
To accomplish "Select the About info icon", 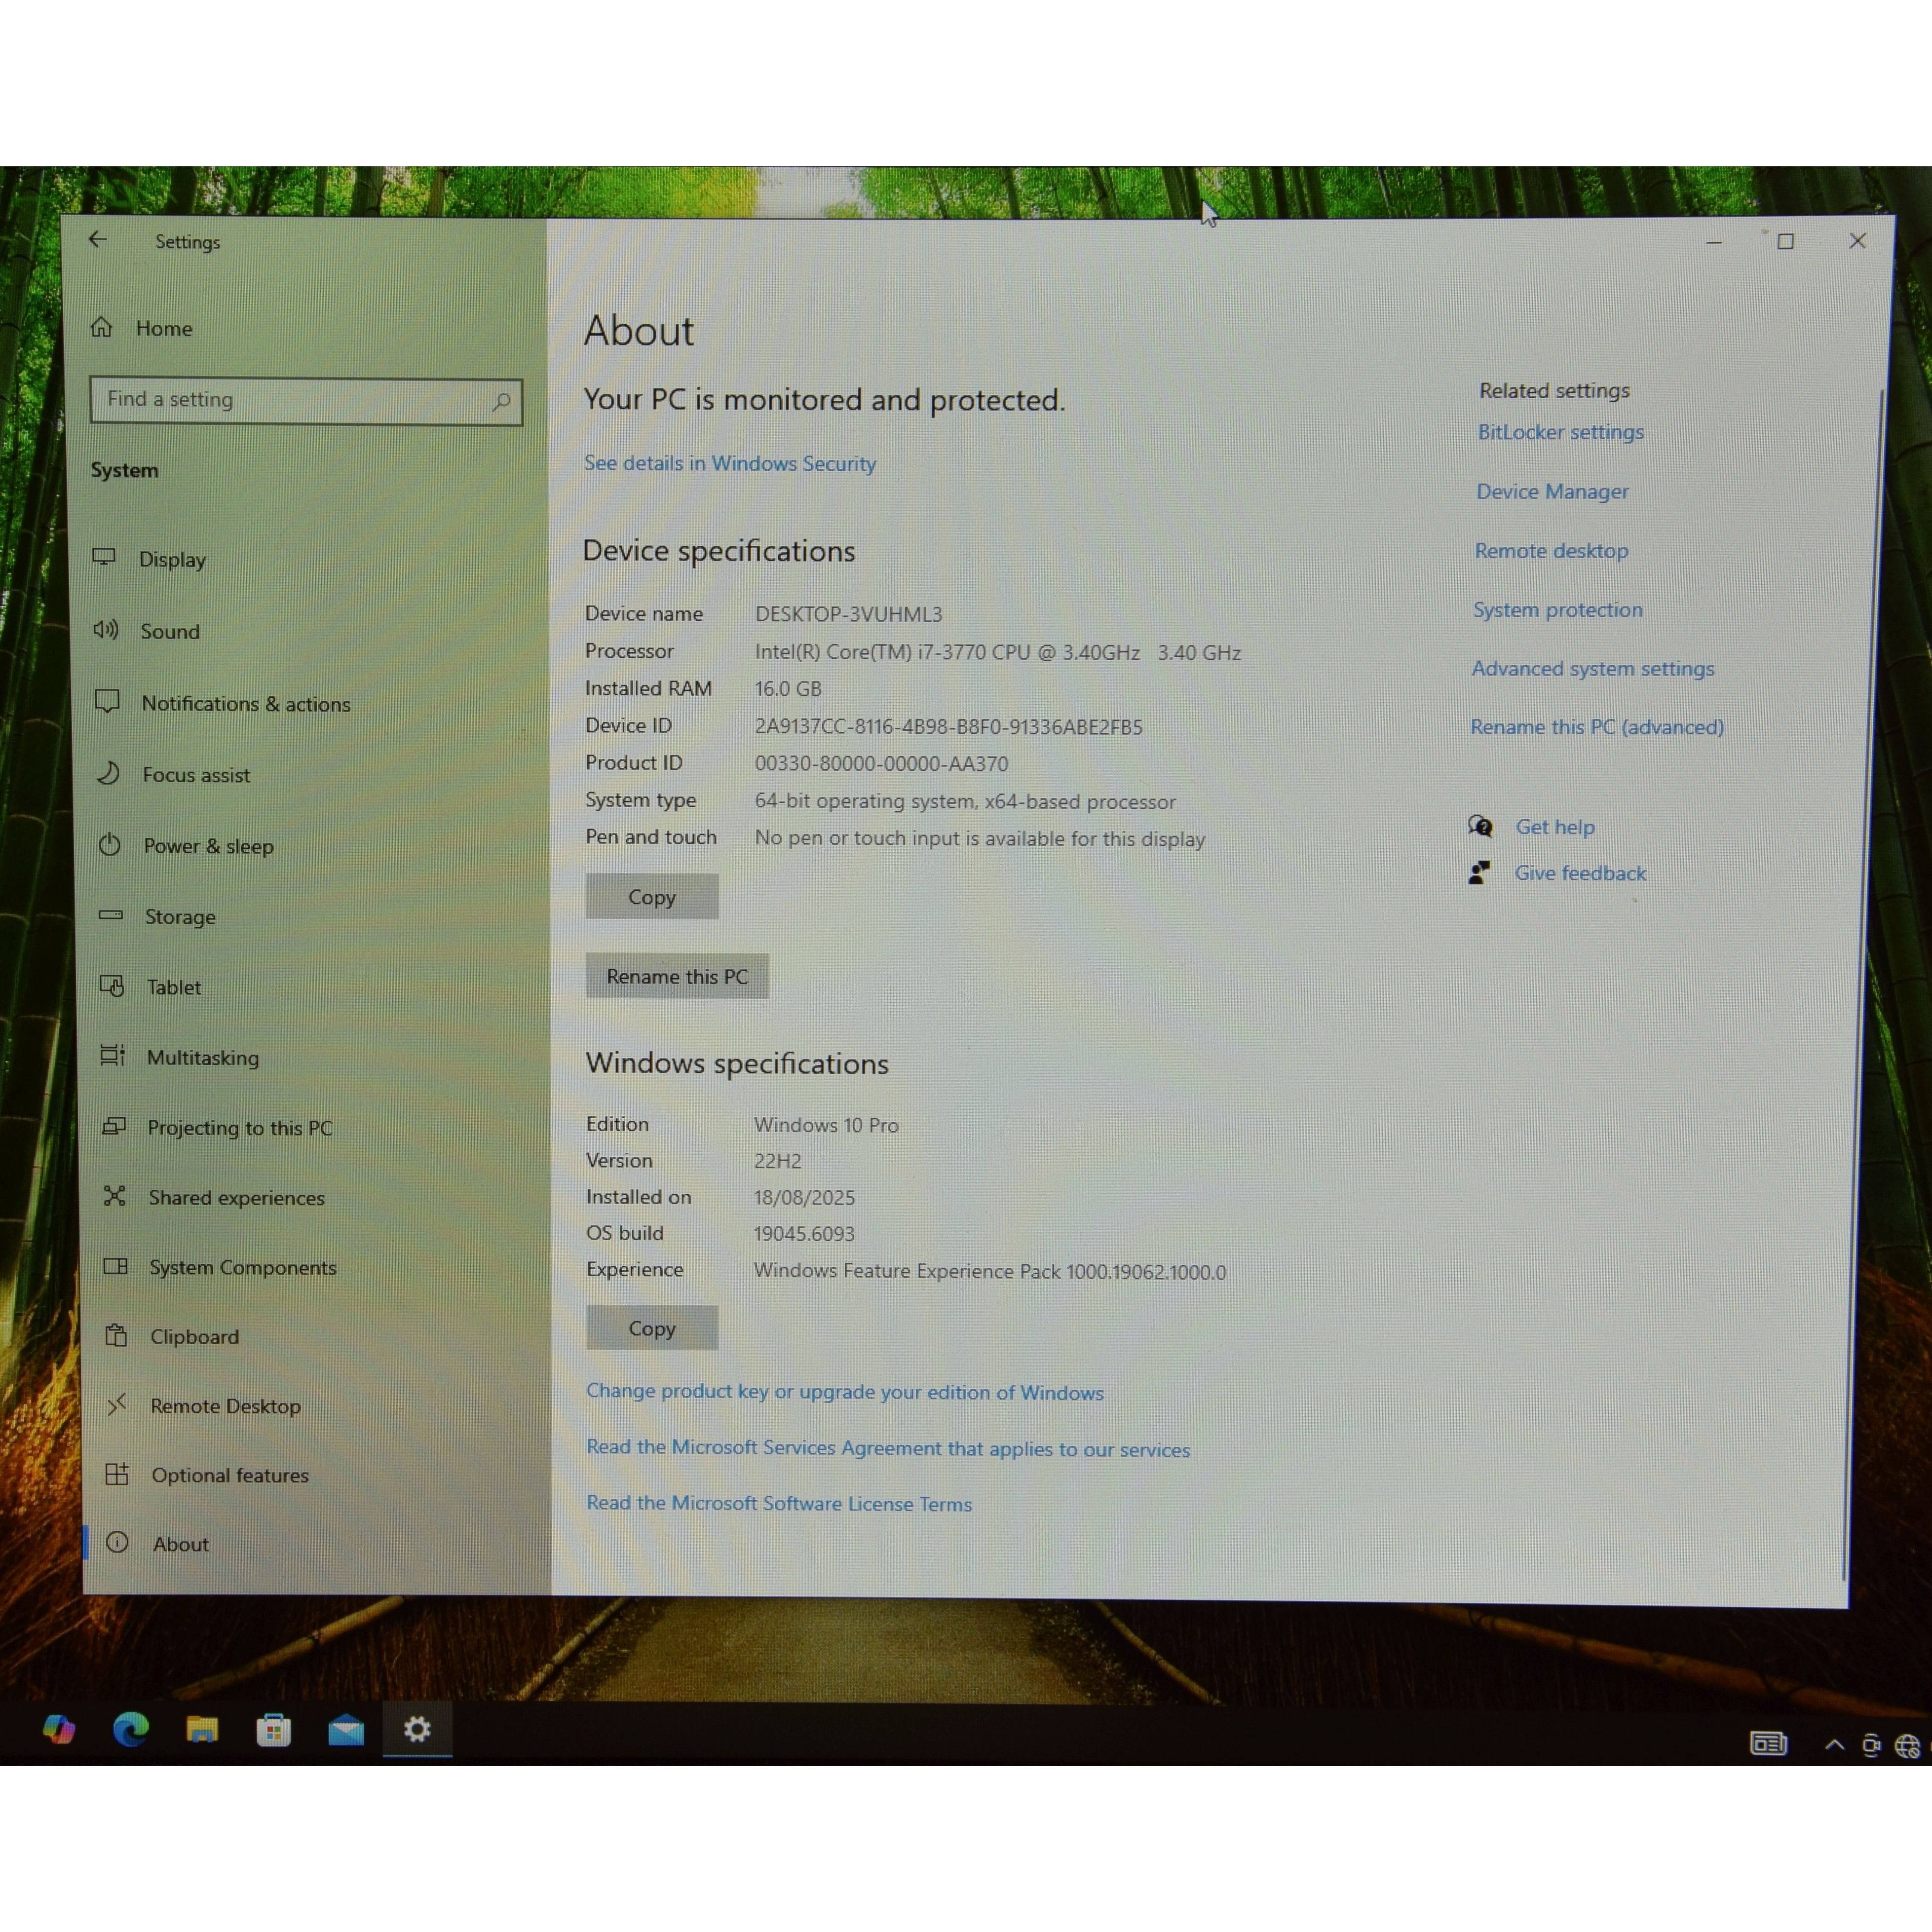I will click(x=117, y=1542).
